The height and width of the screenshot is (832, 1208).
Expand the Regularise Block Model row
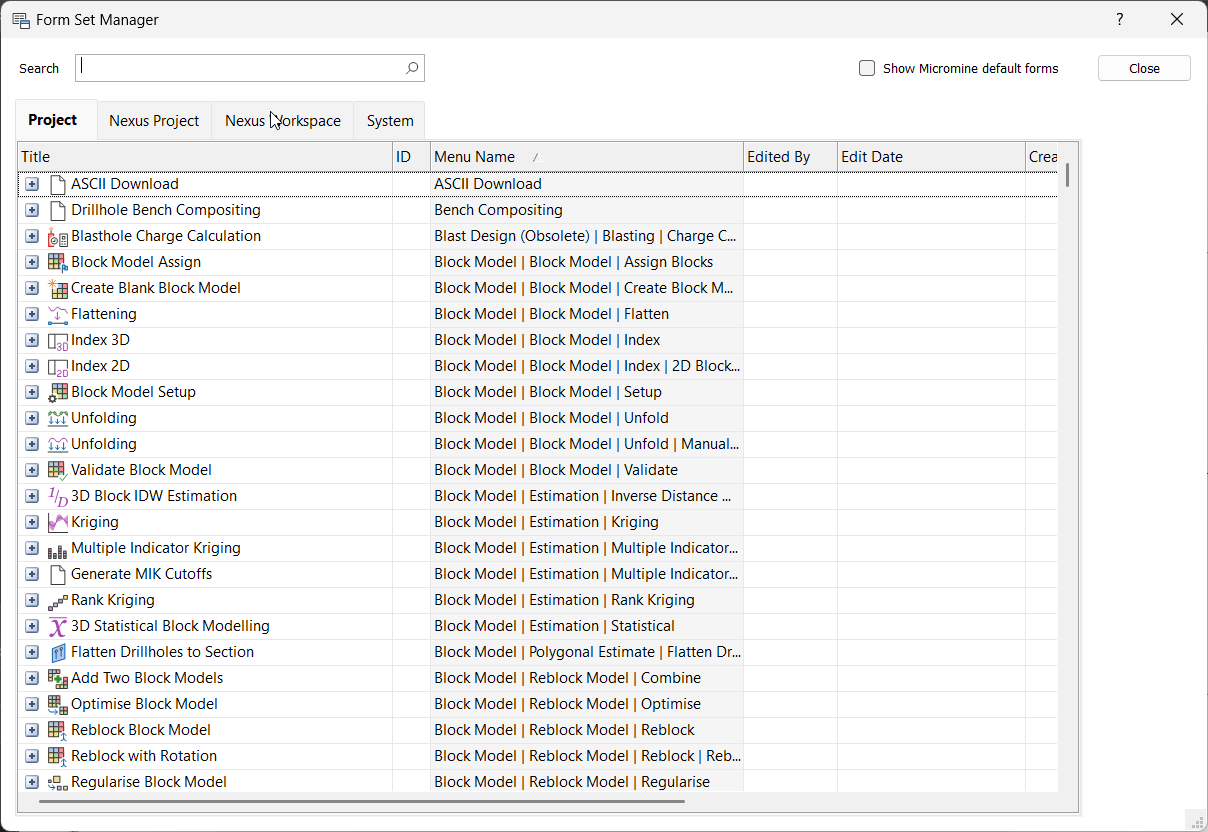(32, 782)
